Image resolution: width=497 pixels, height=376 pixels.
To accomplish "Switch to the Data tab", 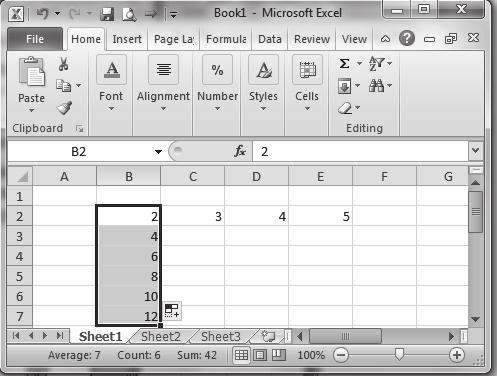I will [270, 39].
